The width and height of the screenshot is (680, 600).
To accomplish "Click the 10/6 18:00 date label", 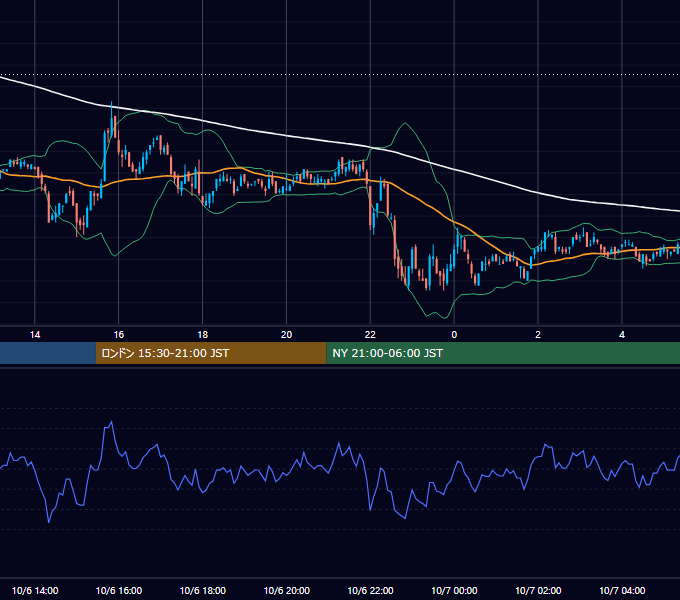I will [203, 590].
